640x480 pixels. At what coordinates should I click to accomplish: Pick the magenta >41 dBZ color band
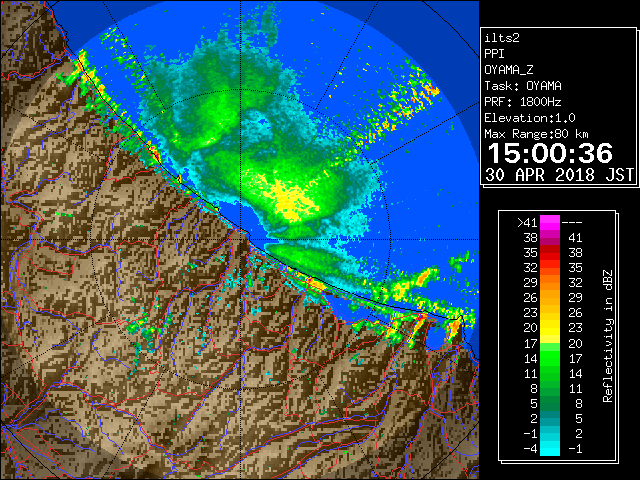pos(550,222)
